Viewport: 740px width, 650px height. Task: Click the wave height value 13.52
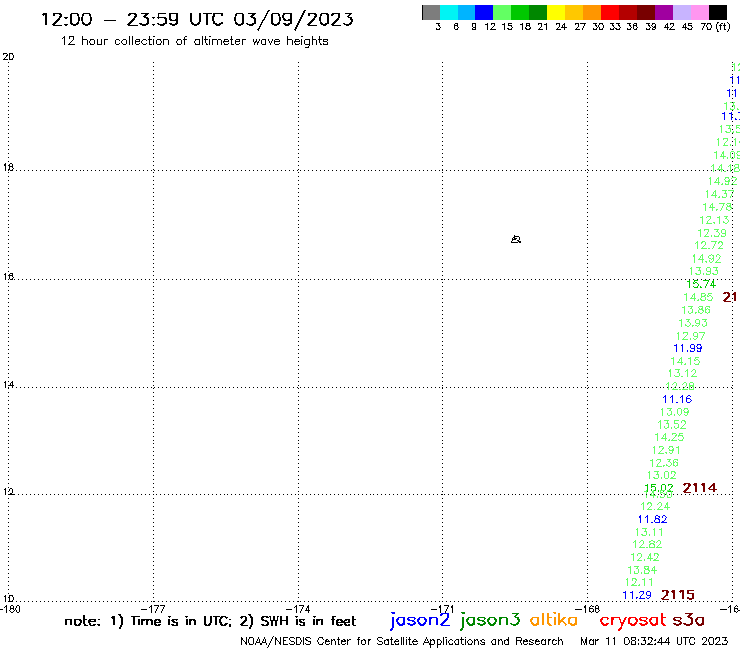pyautogui.click(x=672, y=424)
